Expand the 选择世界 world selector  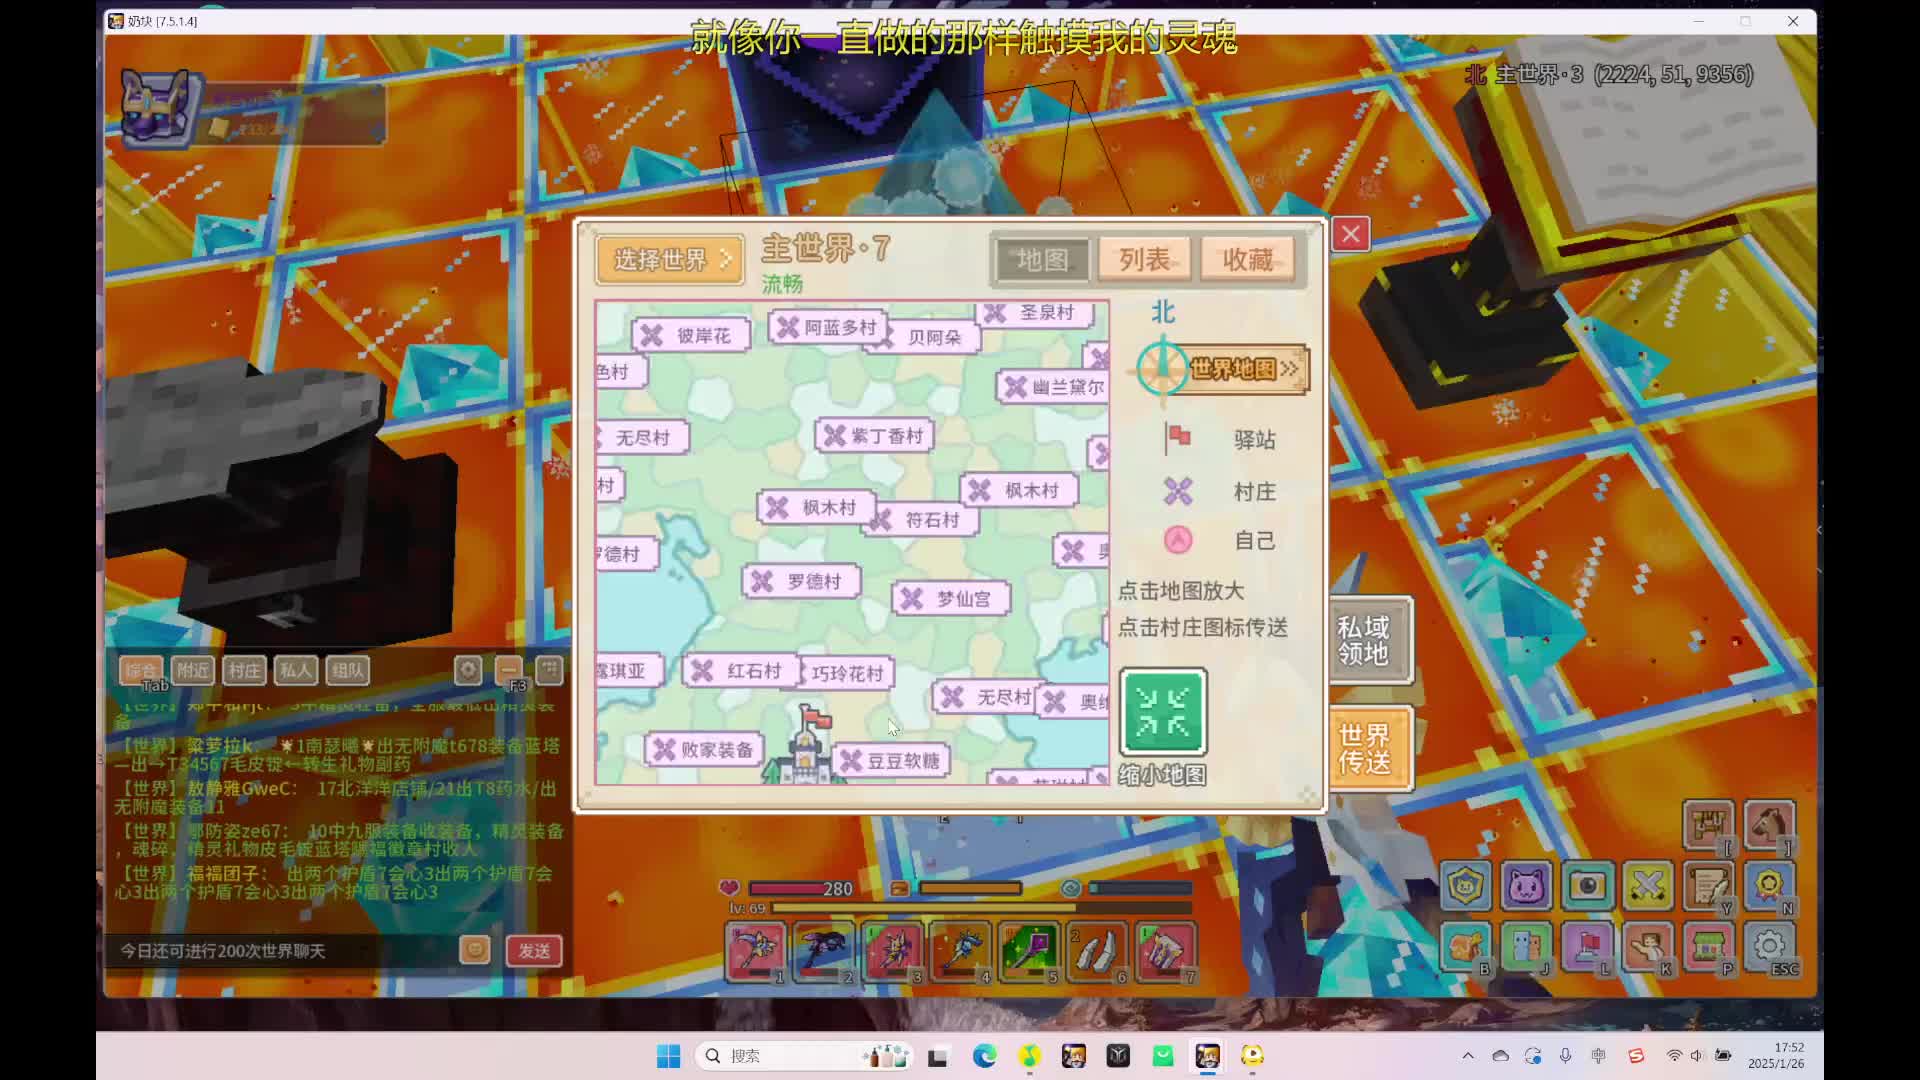[668, 259]
